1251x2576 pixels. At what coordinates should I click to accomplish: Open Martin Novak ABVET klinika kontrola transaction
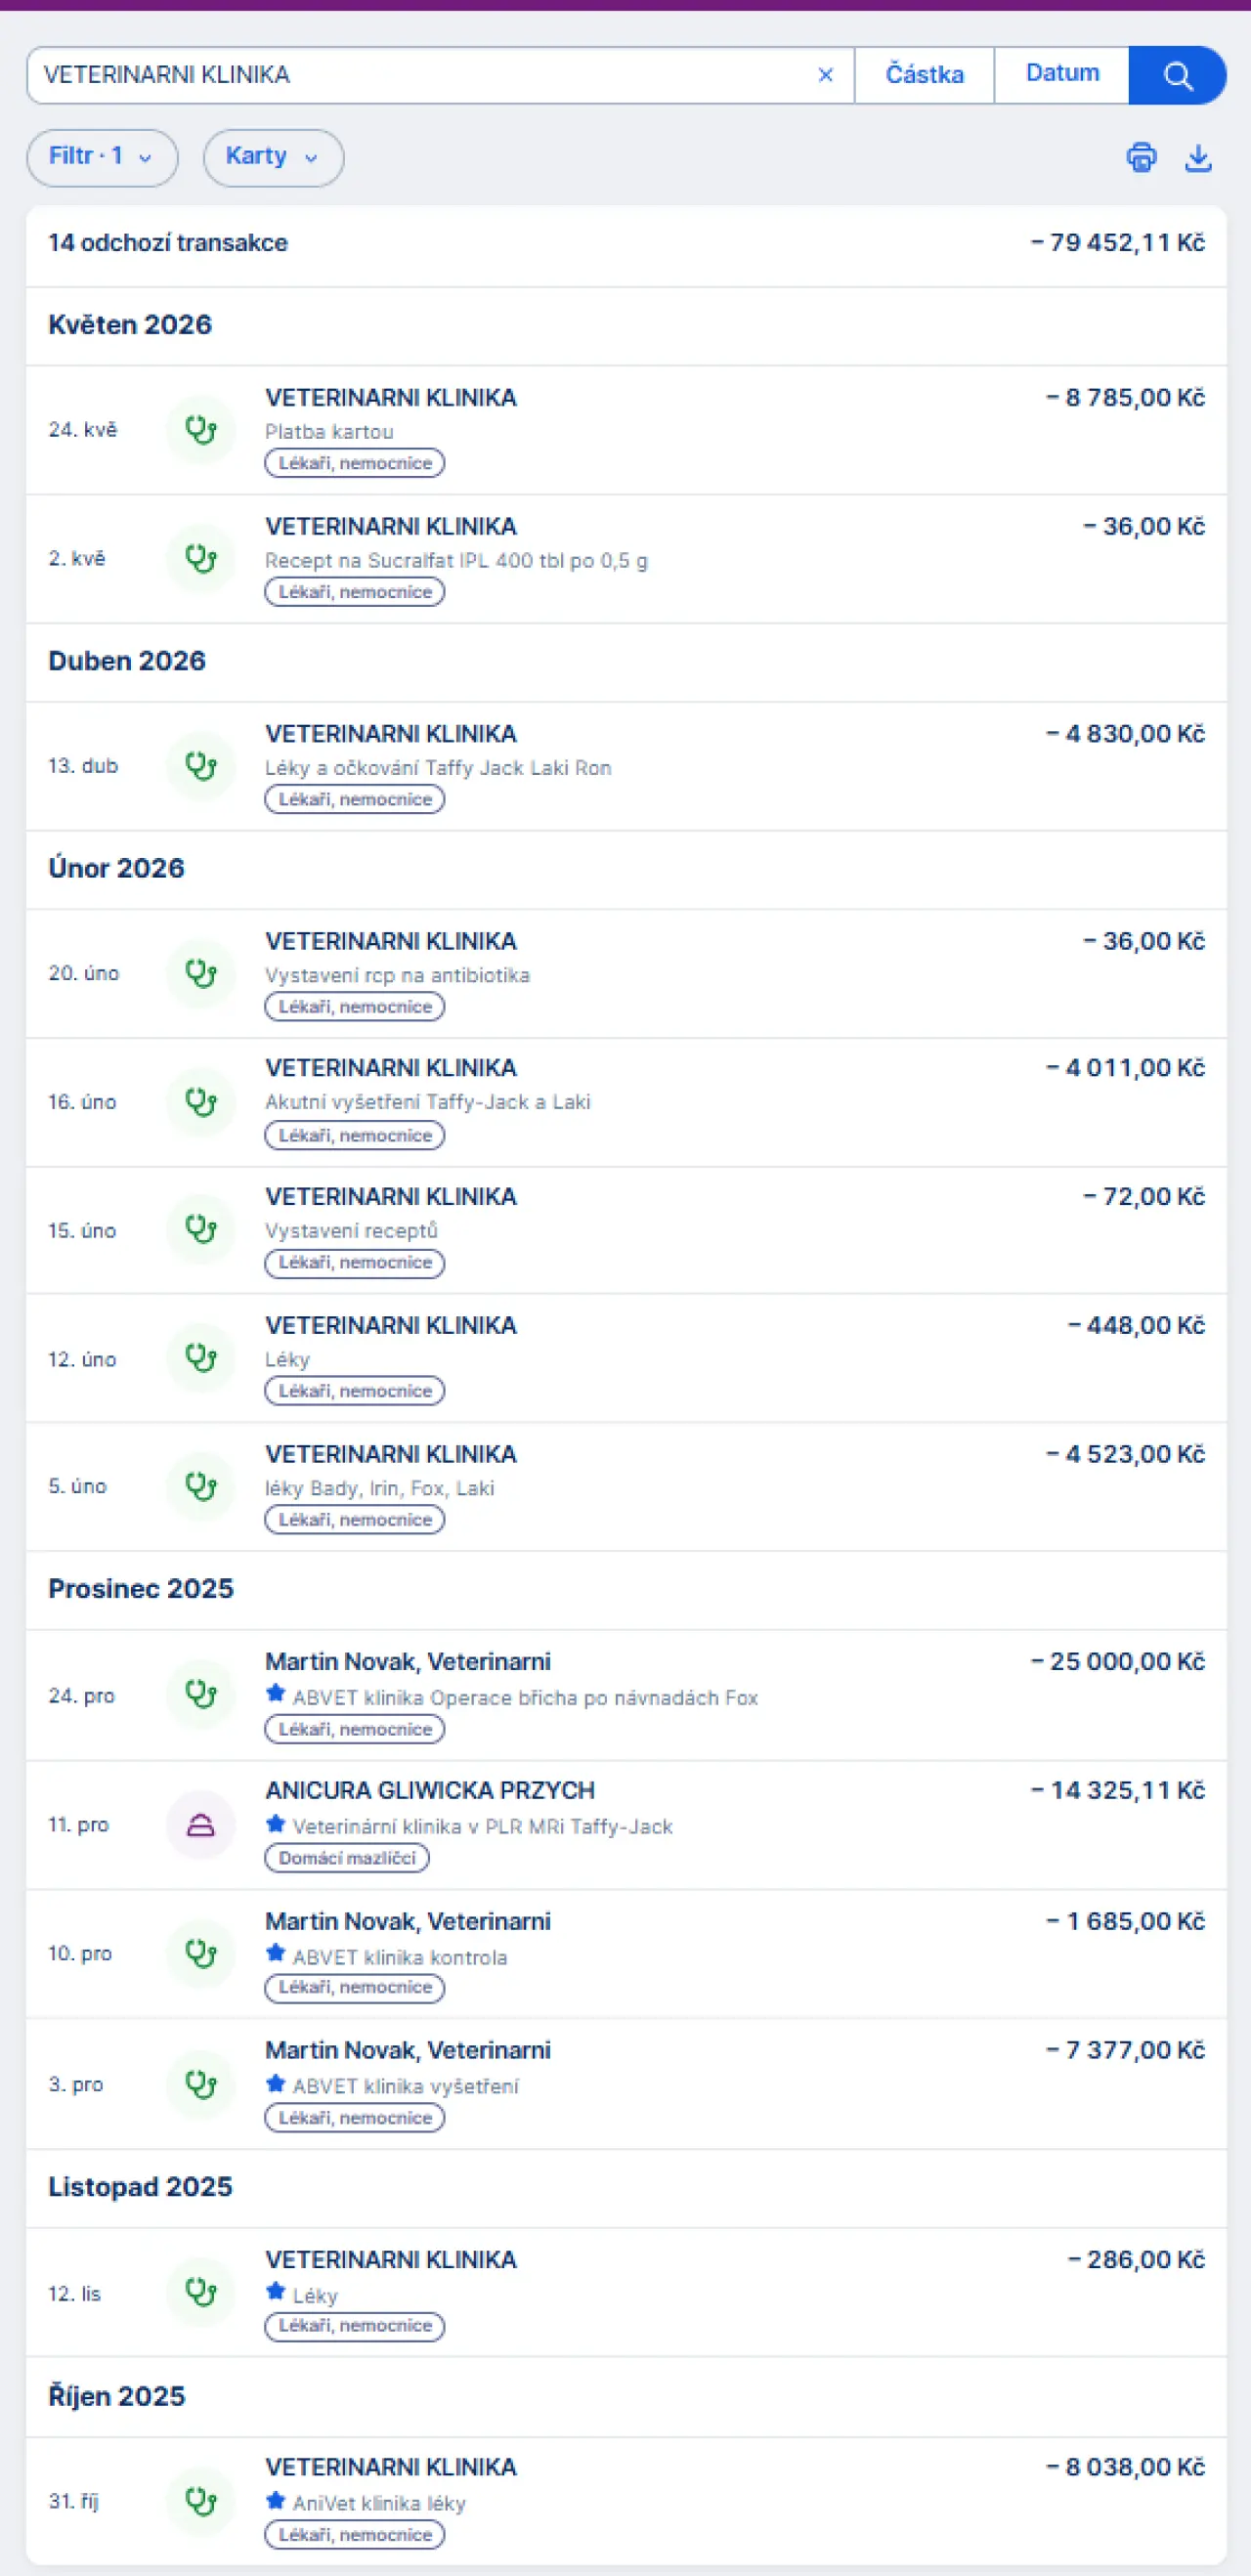pyautogui.click(x=626, y=1954)
